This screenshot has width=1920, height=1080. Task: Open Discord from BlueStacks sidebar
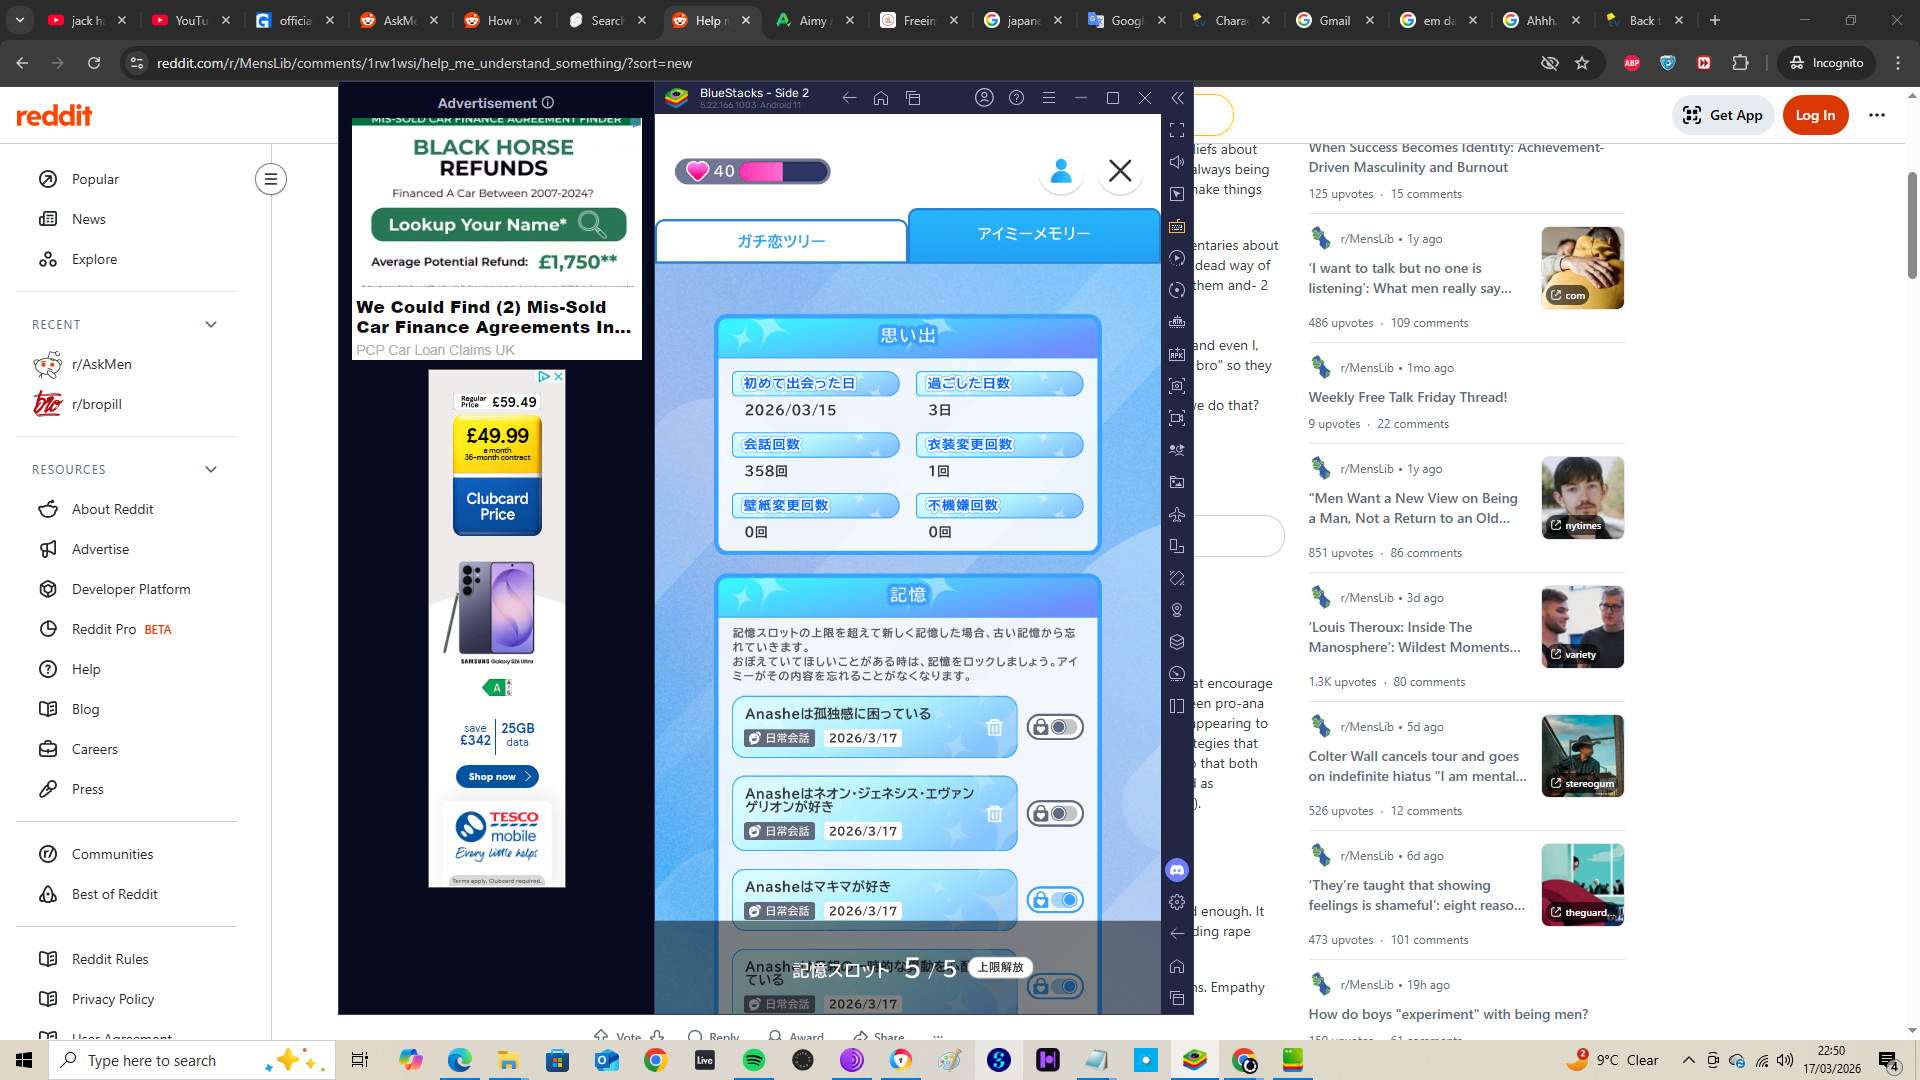[x=1177, y=870]
